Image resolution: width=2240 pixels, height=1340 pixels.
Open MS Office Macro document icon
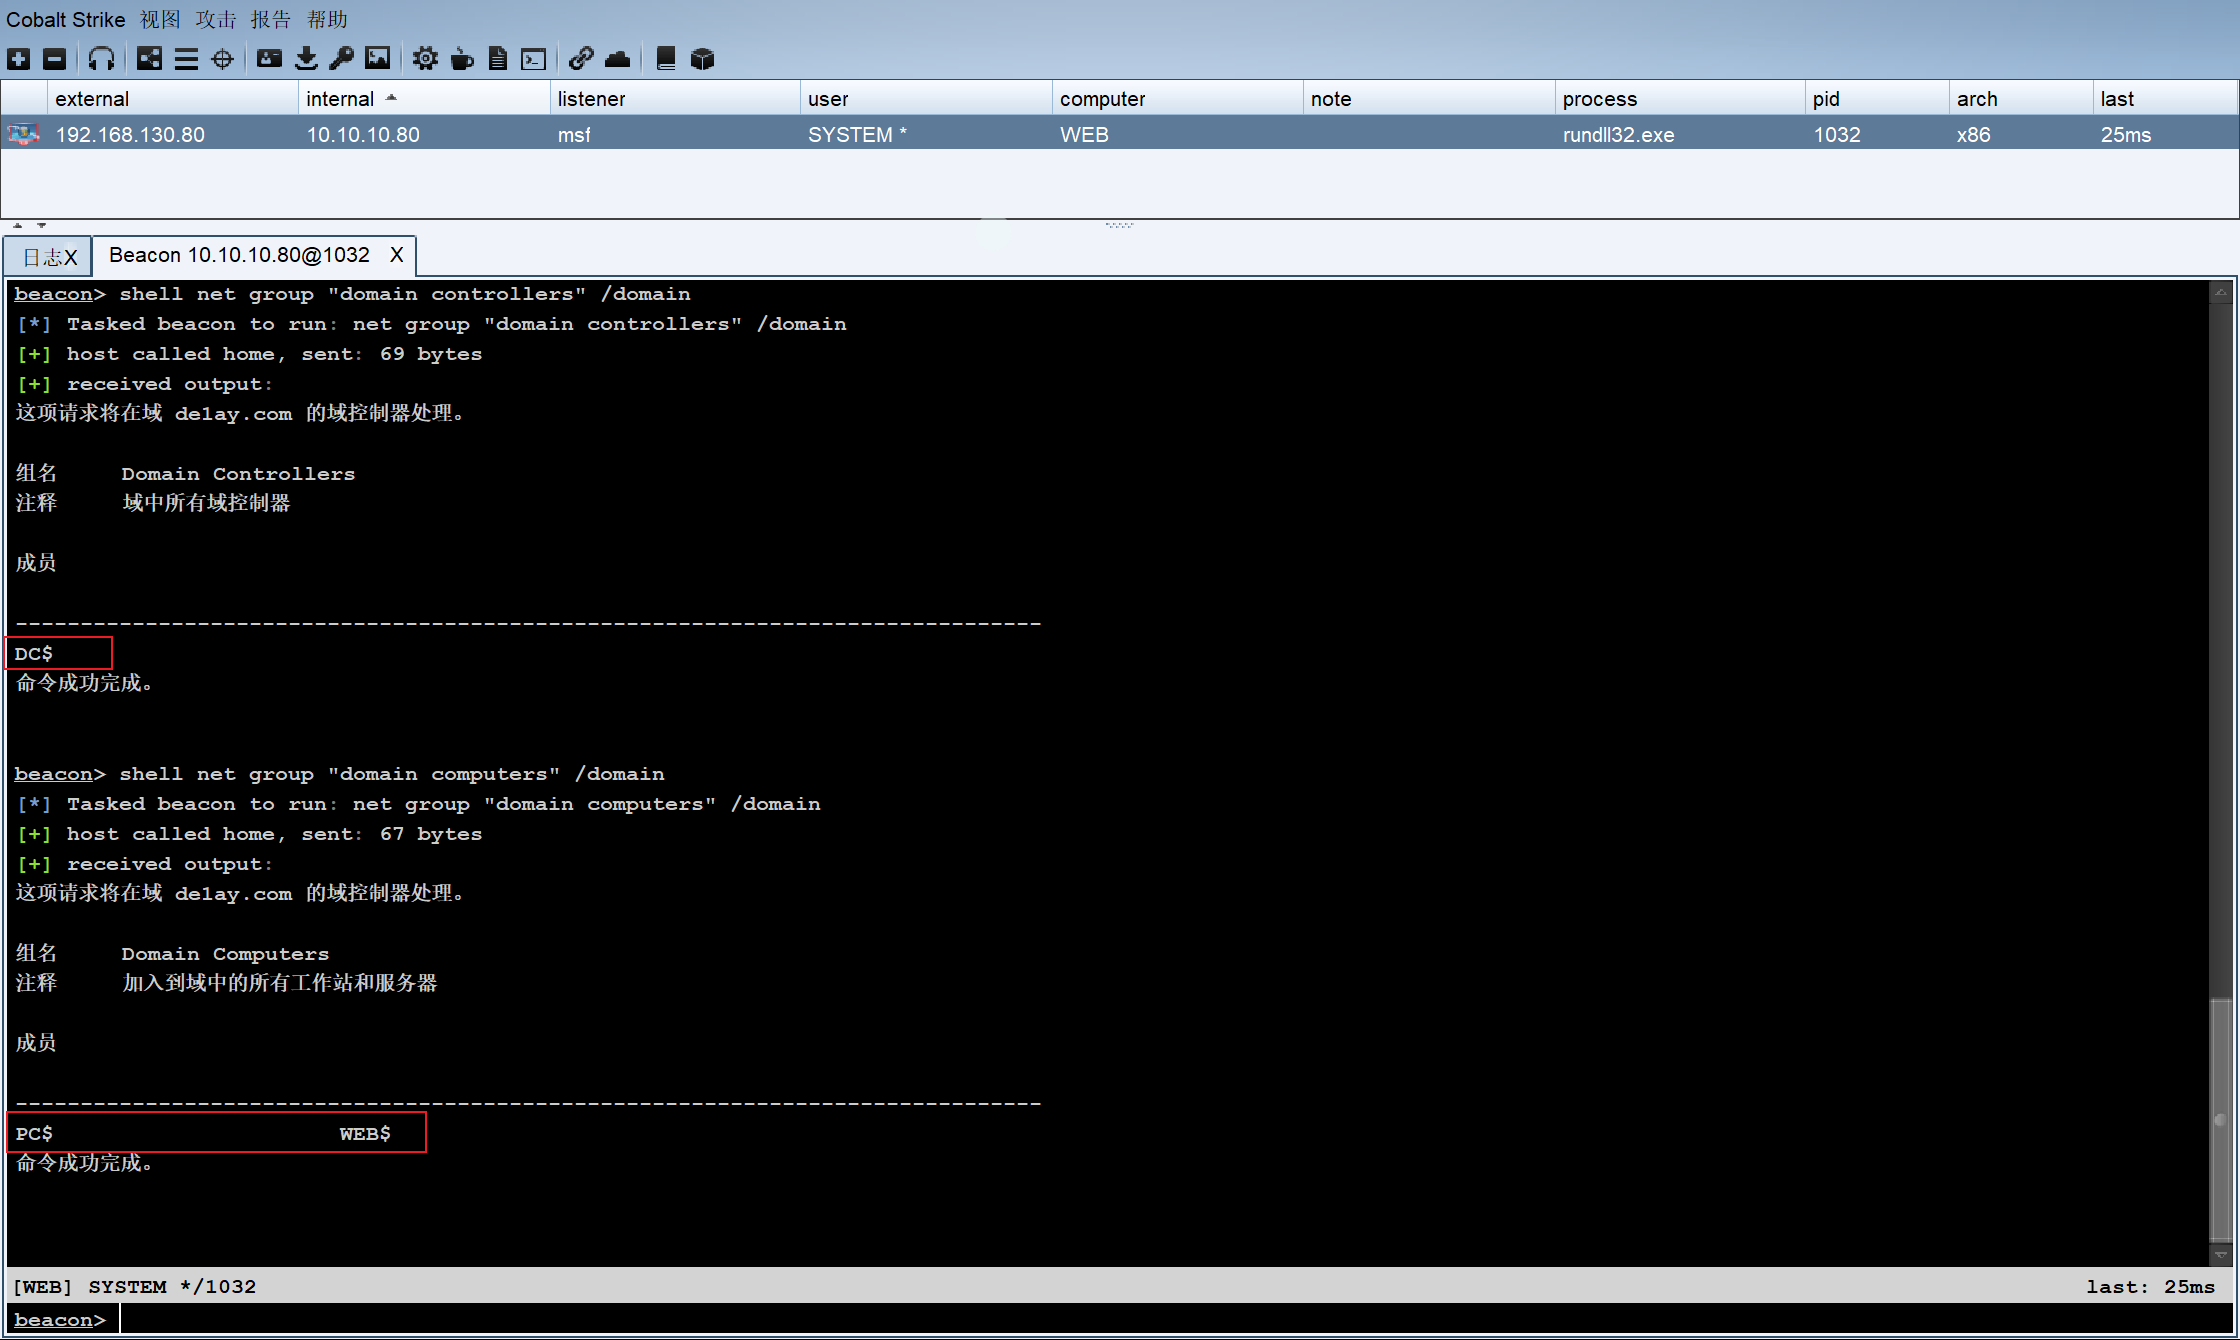tap(497, 59)
